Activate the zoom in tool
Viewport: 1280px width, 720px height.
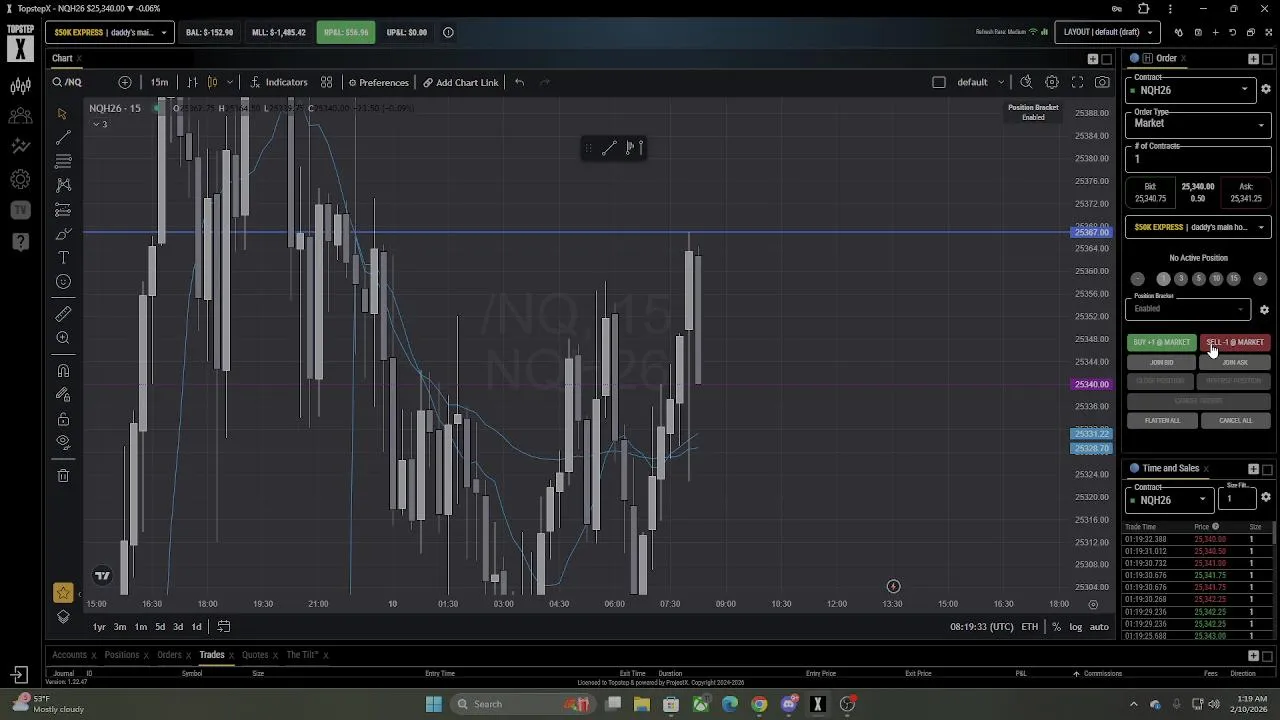[x=63, y=338]
